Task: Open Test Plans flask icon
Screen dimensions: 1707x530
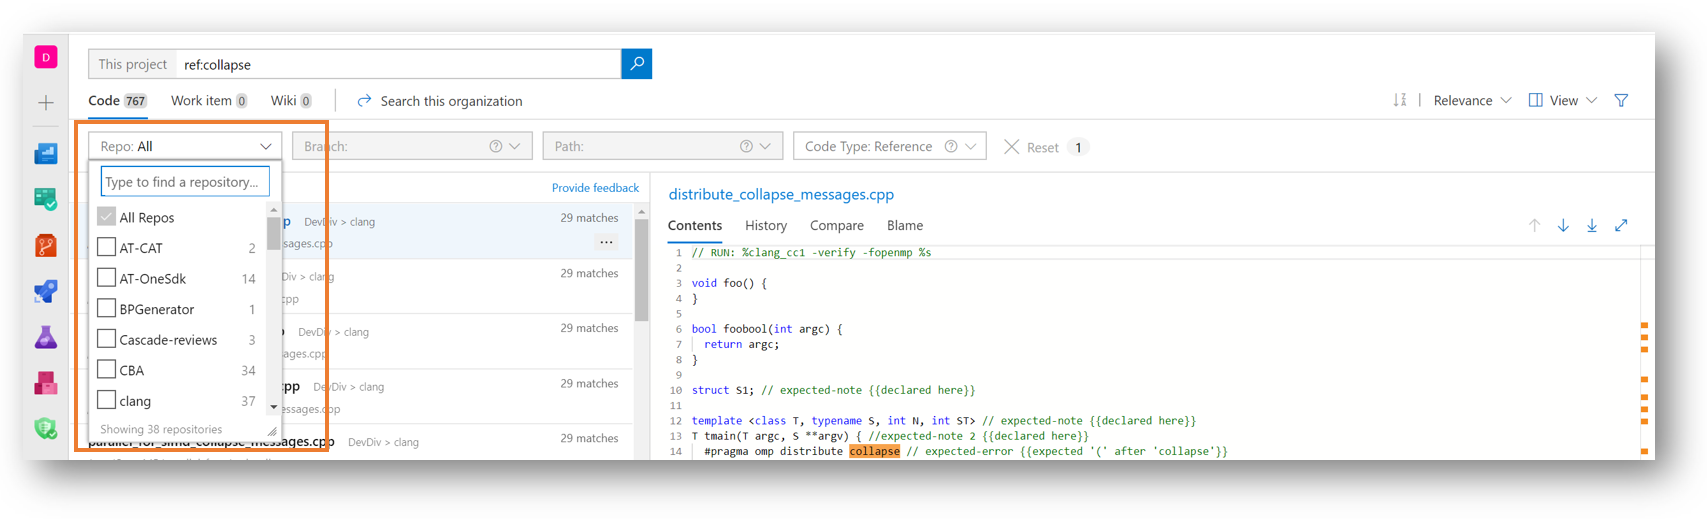Action: (x=46, y=338)
